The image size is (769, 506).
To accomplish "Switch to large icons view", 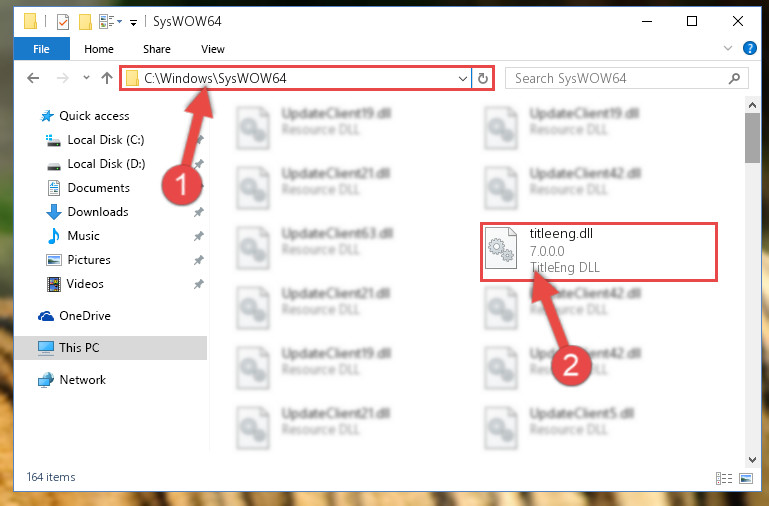I will coord(745,478).
